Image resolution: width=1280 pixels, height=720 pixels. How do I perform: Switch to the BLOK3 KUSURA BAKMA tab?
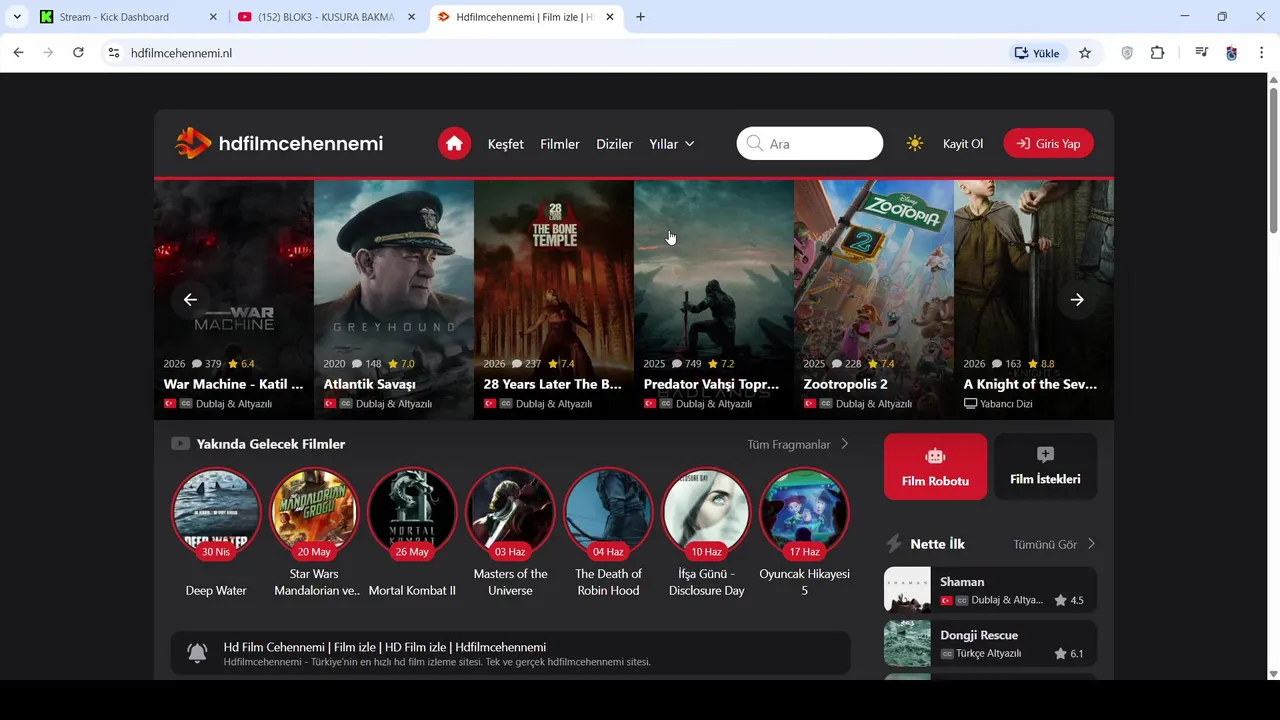327,17
